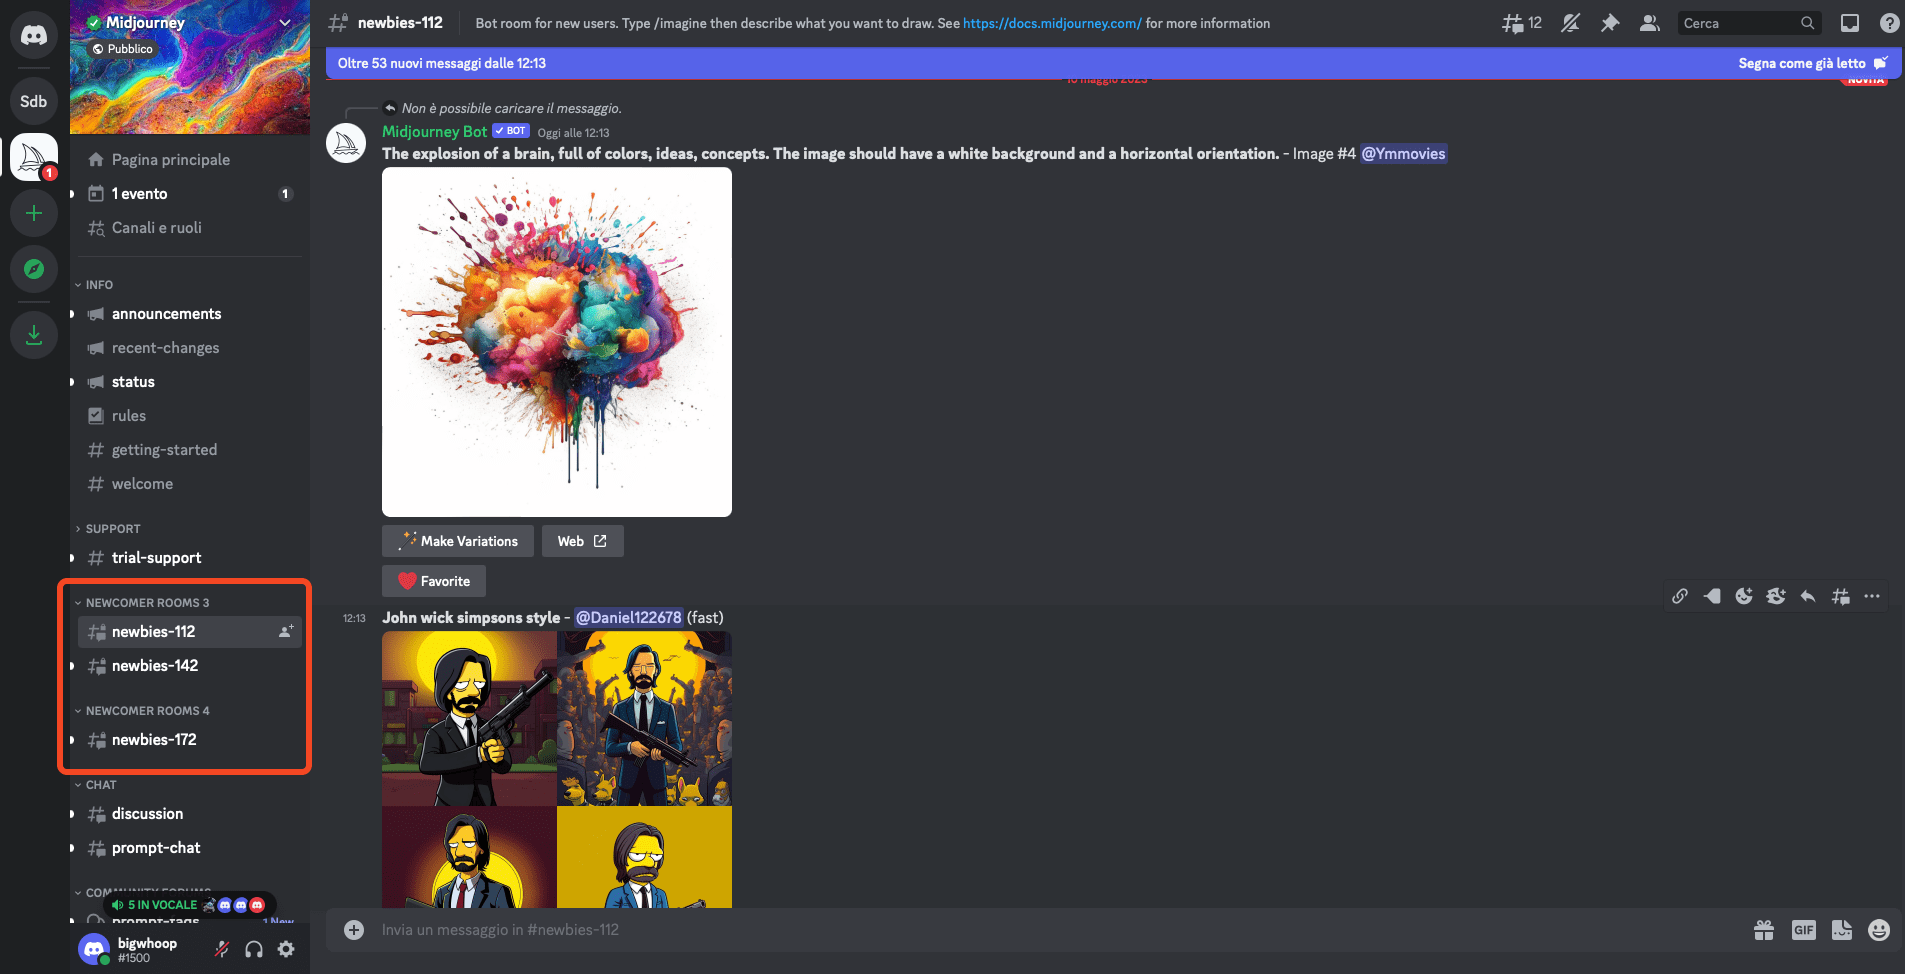Open the docs.midjourney.com link

(x=1052, y=23)
